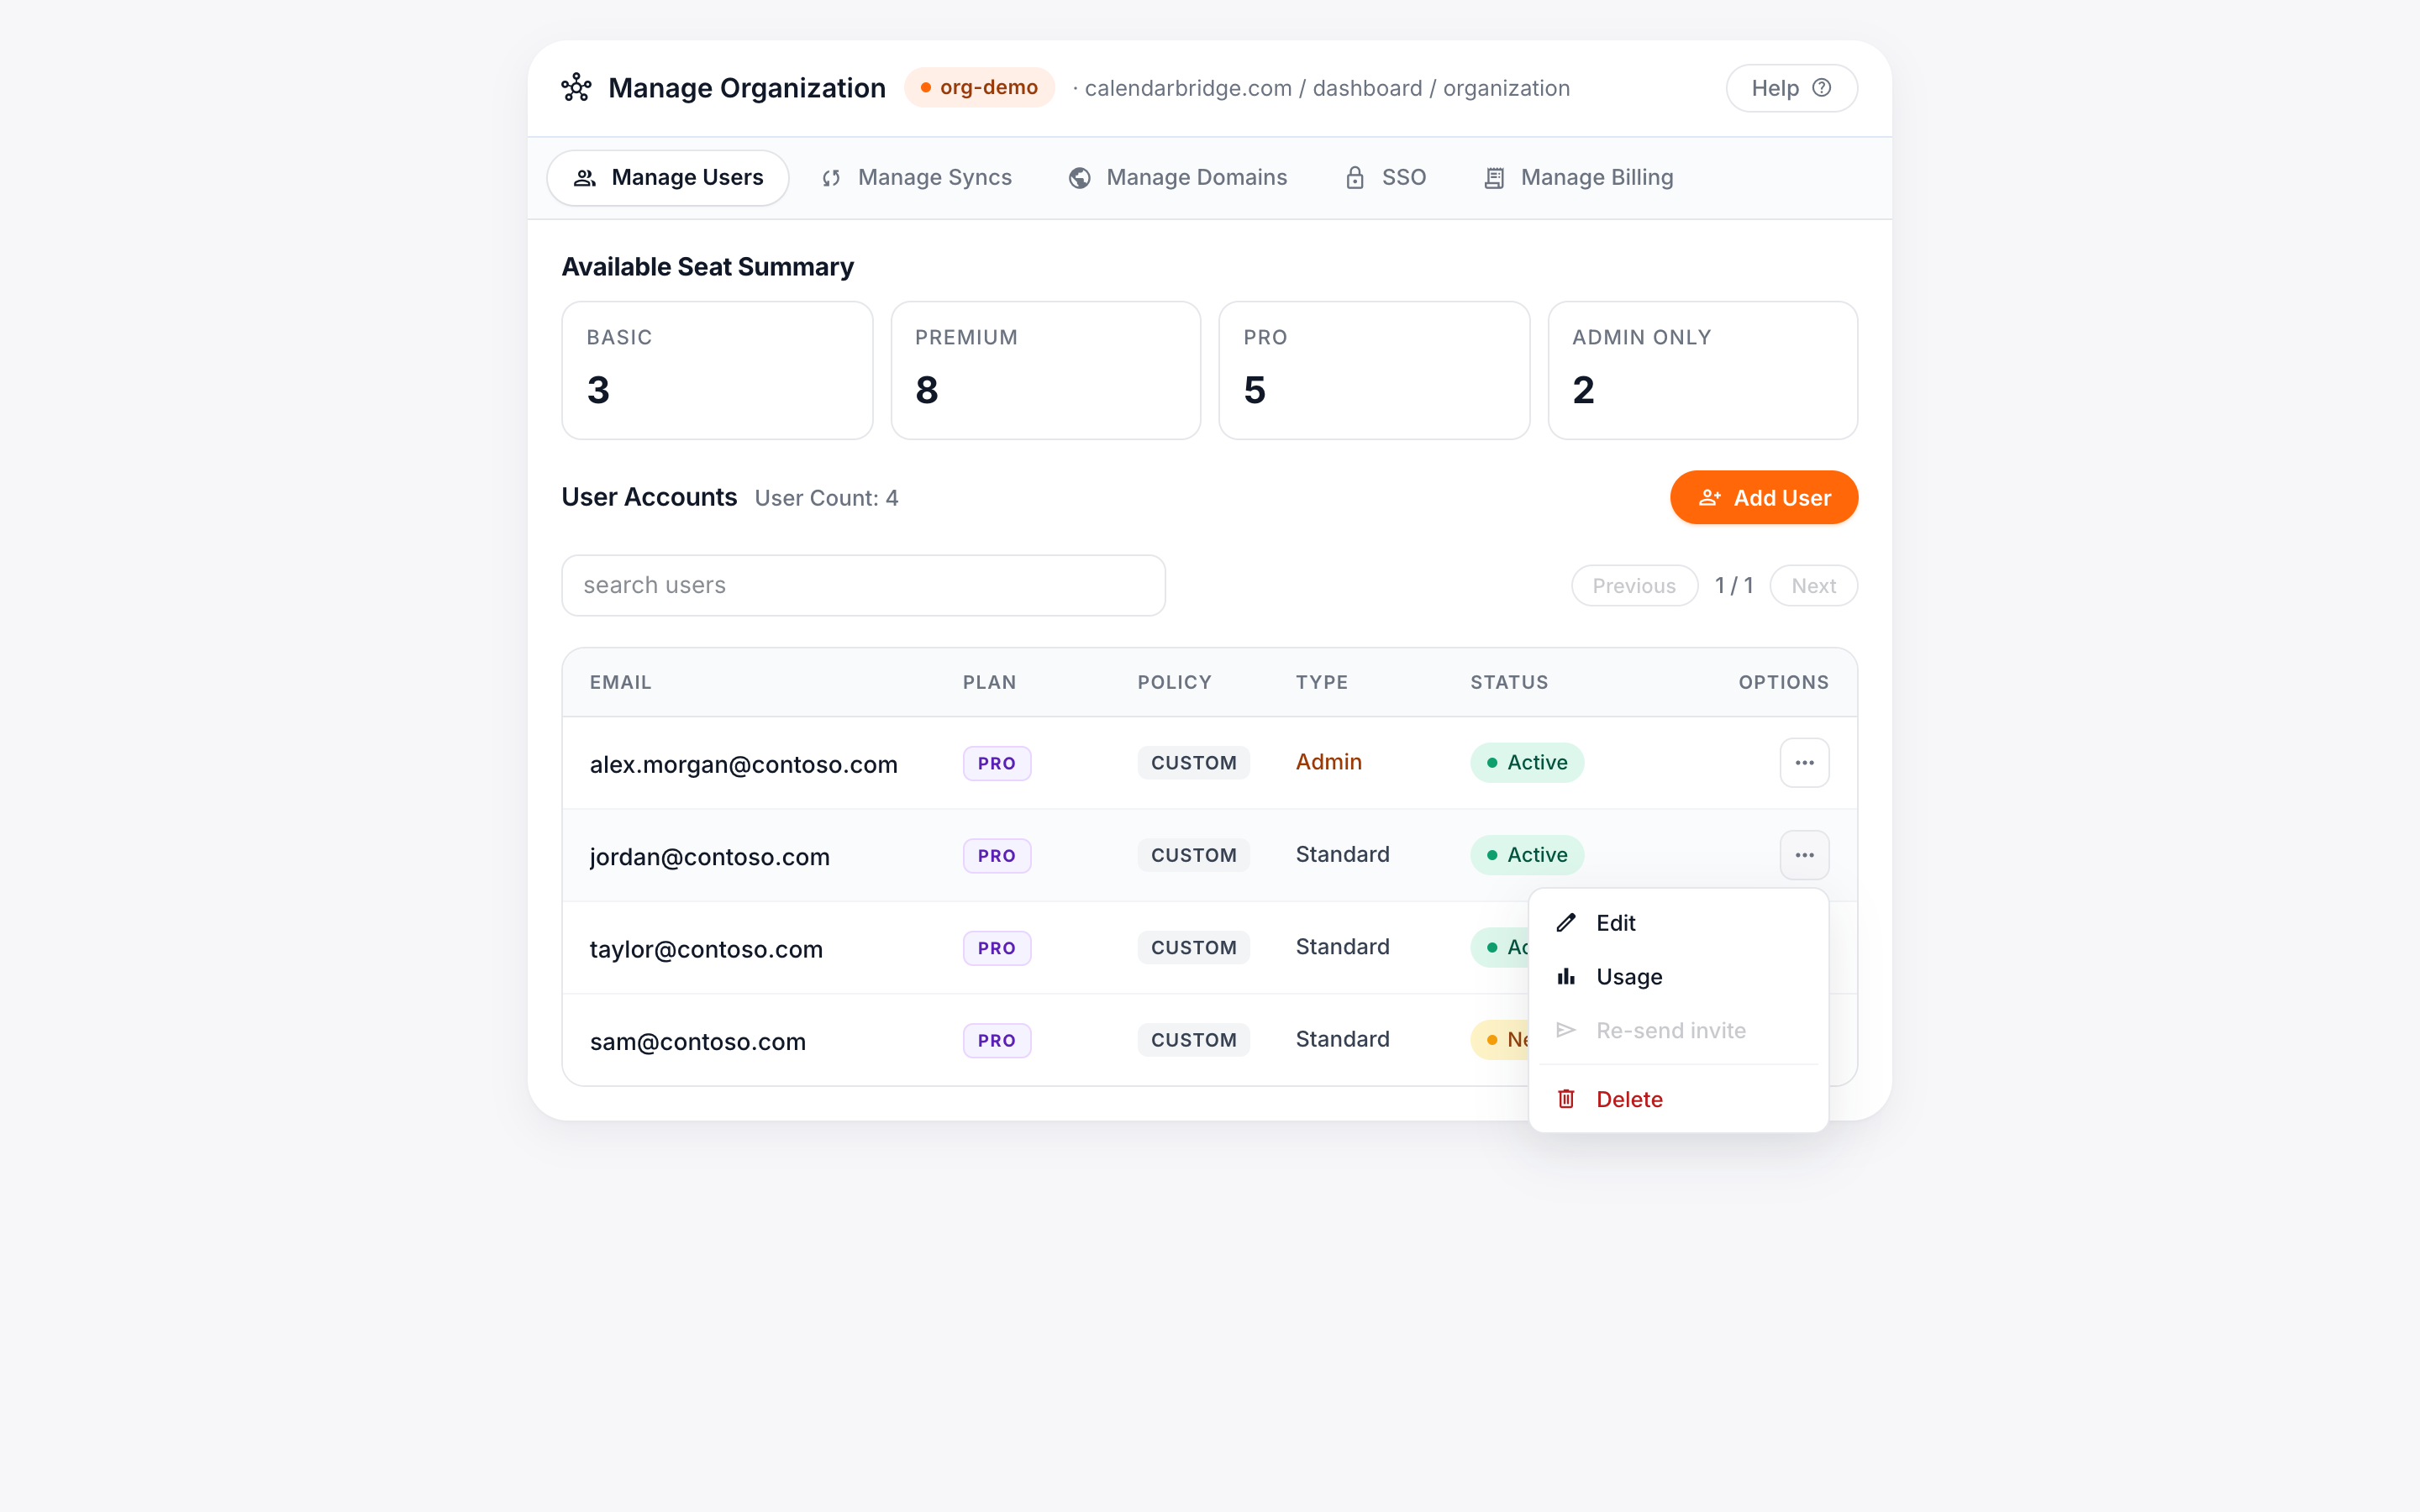Image resolution: width=2420 pixels, height=1512 pixels.
Task: Click PRO plan badge in sam row
Action: pos(996,1041)
